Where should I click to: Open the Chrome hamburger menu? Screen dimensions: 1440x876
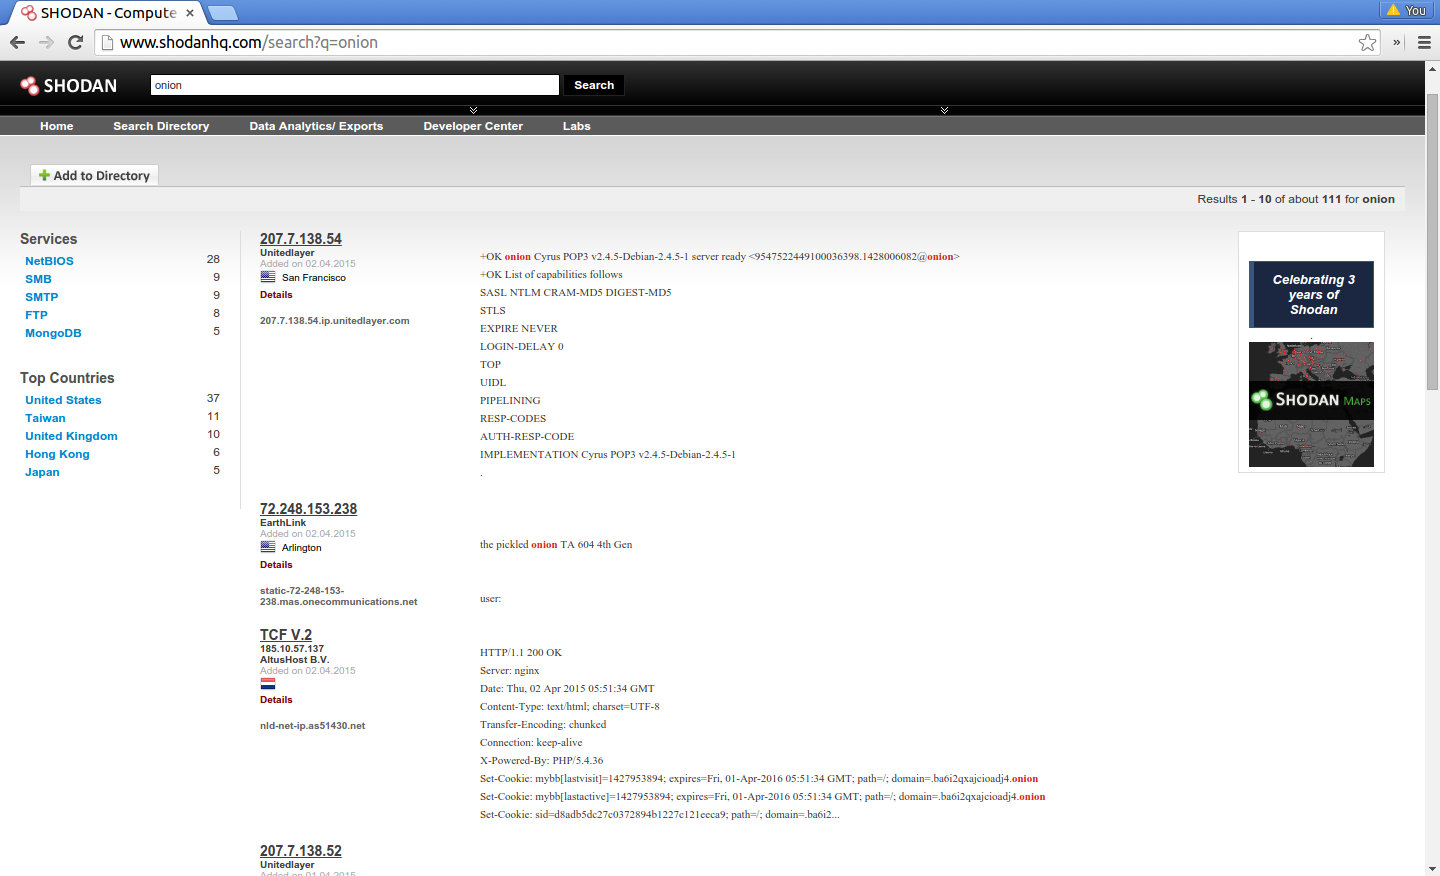point(1425,42)
